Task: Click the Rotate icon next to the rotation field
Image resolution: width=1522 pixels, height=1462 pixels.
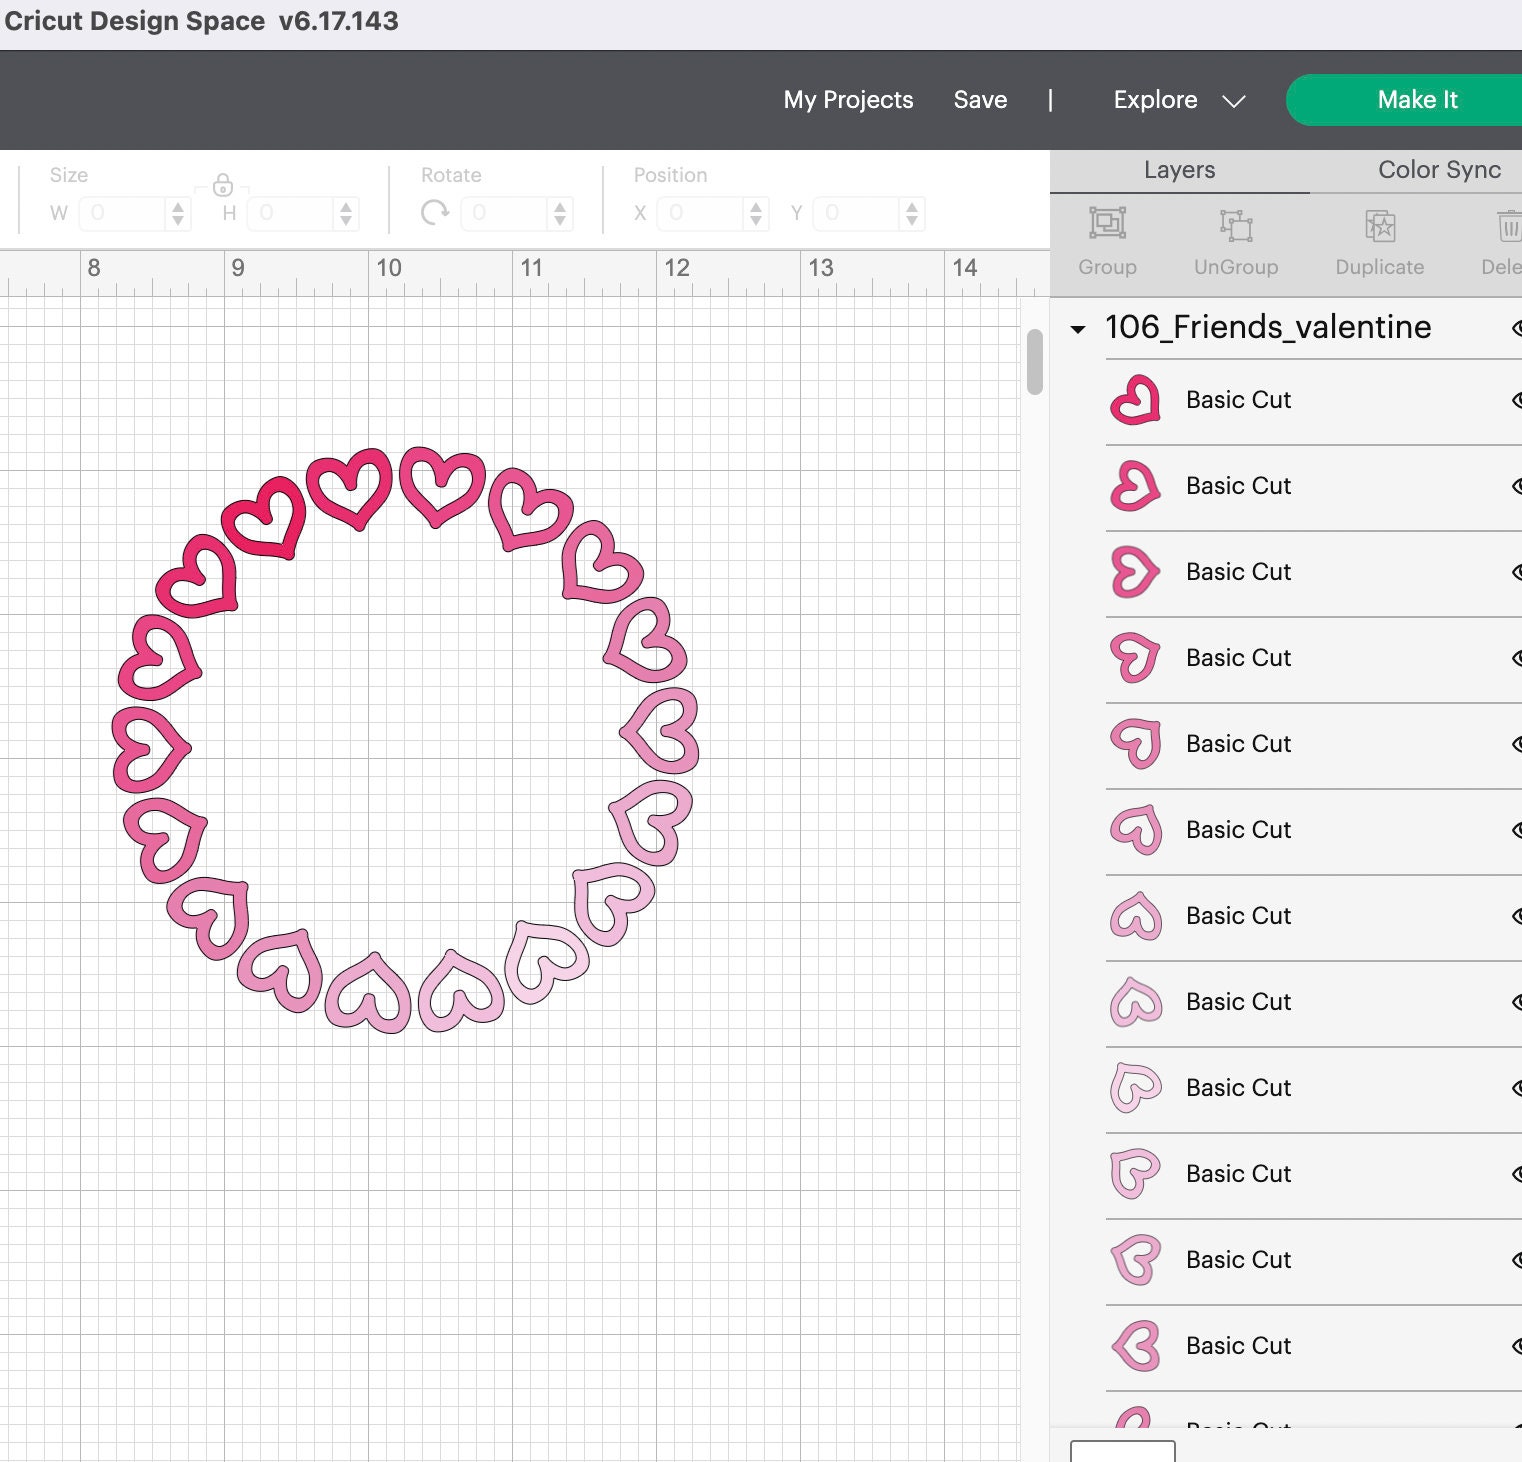Action: [437, 213]
